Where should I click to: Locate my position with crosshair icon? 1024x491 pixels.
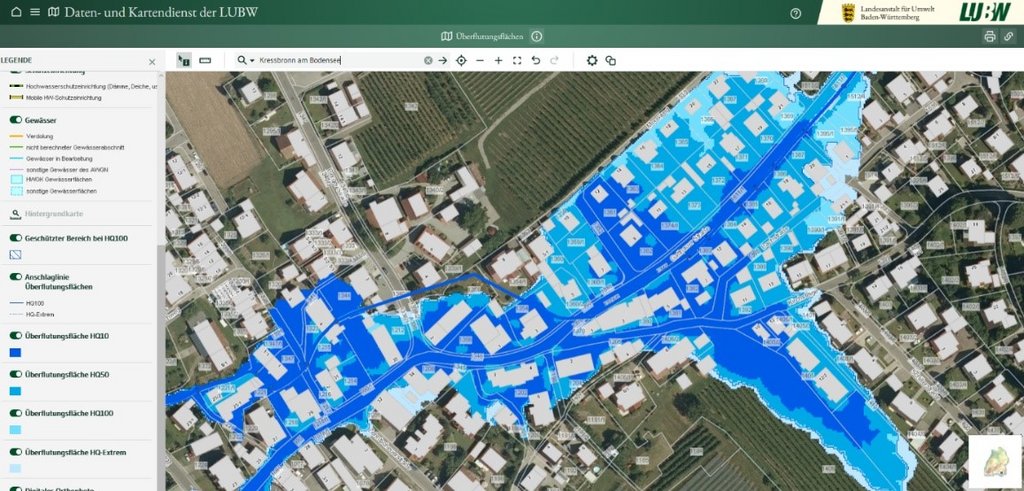(461, 61)
